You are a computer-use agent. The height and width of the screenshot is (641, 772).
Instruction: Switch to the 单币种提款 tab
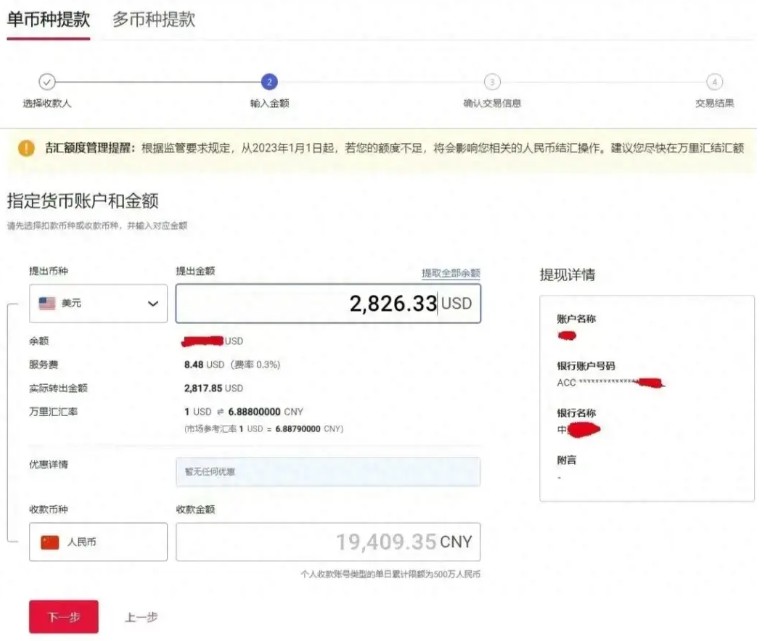pos(48,19)
